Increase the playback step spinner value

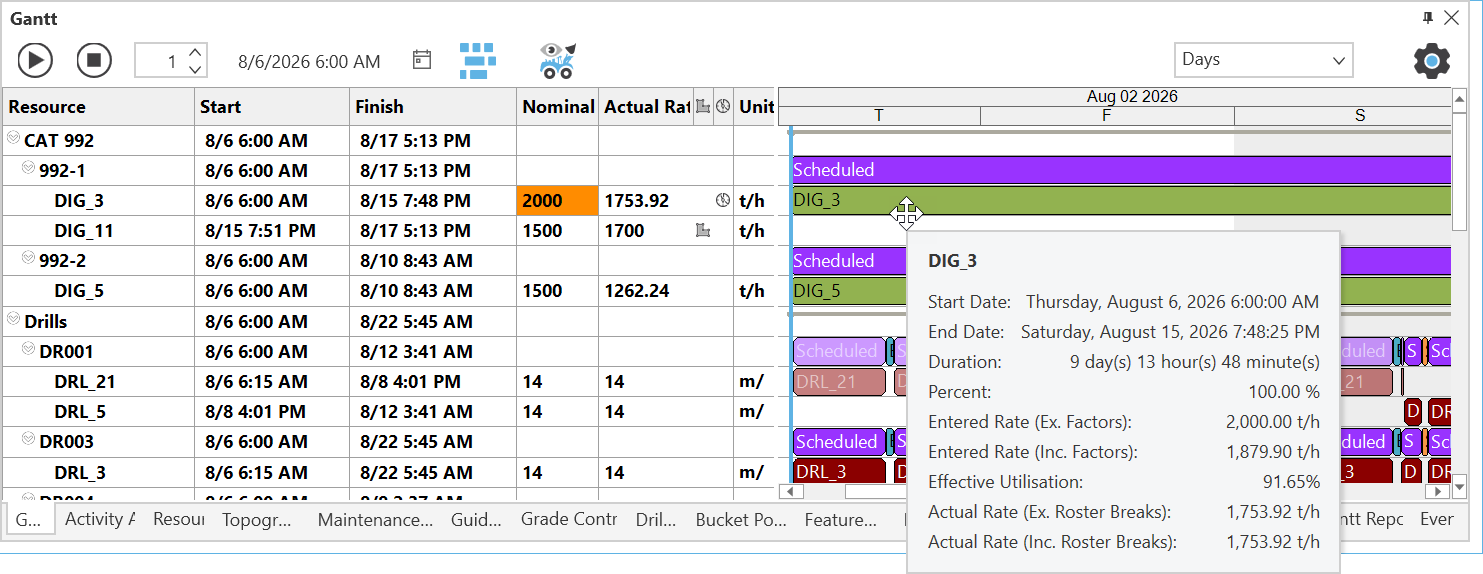coord(196,52)
